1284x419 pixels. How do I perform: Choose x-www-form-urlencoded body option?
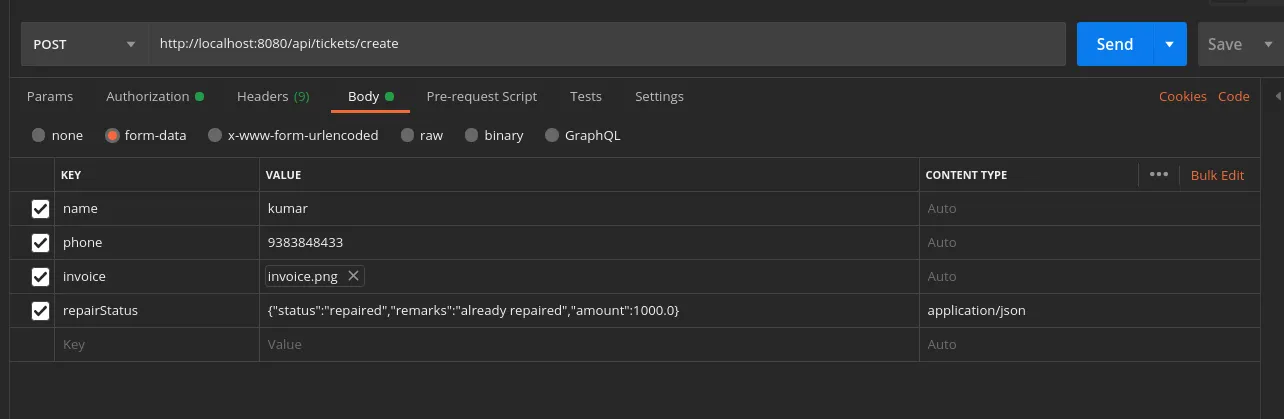[215, 135]
